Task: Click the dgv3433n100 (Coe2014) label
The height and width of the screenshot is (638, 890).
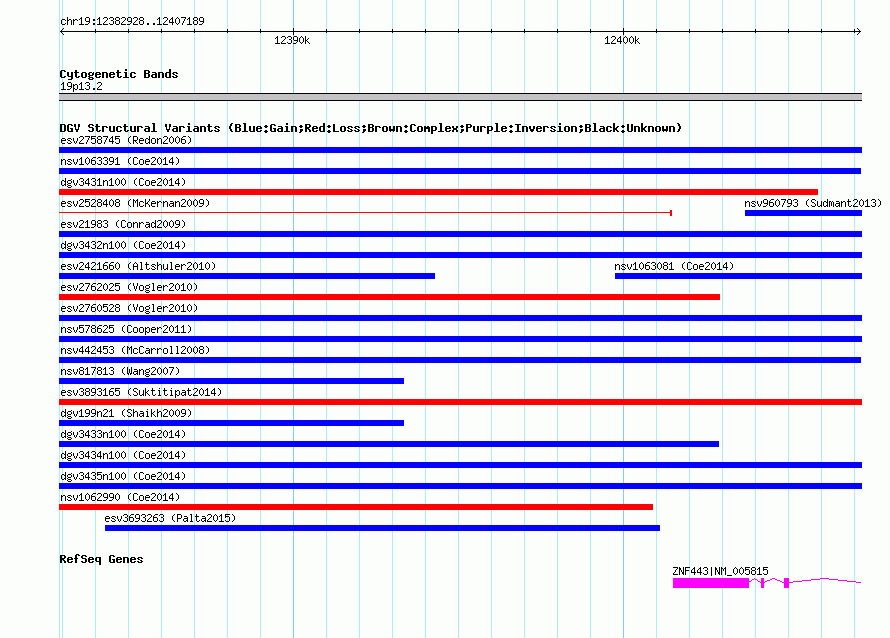Action: [x=123, y=434]
